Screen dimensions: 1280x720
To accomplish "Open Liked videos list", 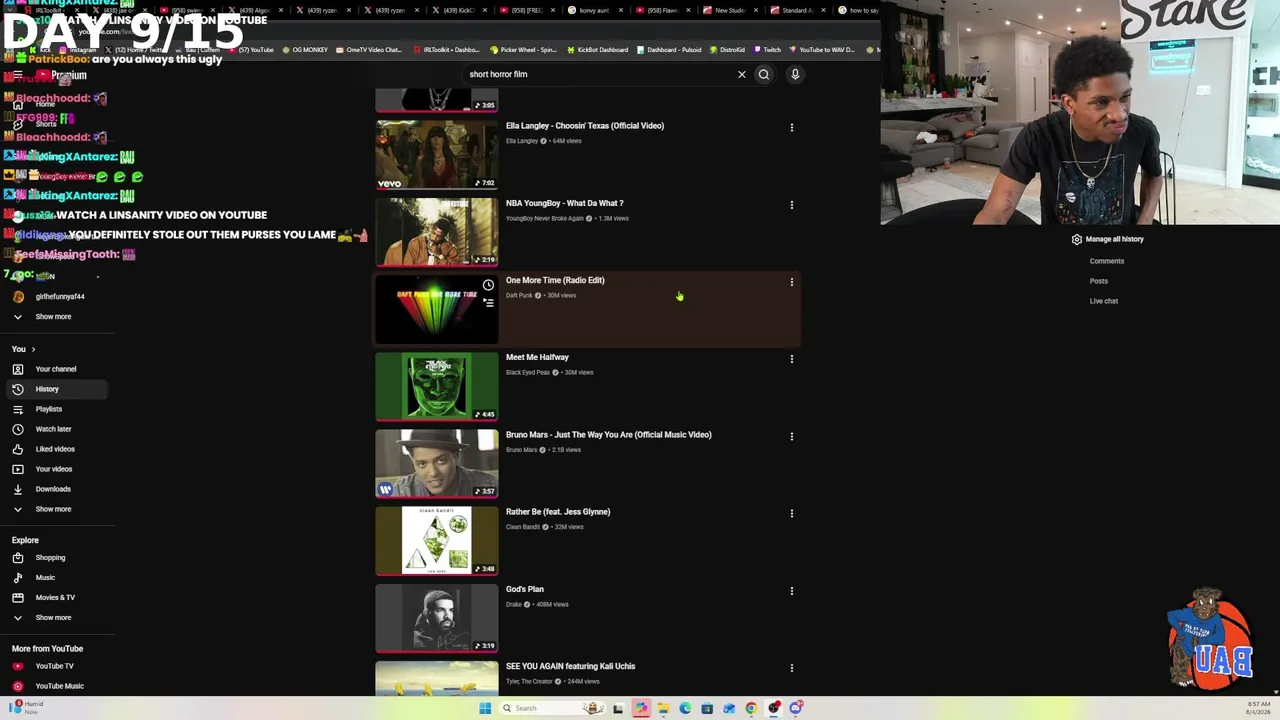I will 55,449.
